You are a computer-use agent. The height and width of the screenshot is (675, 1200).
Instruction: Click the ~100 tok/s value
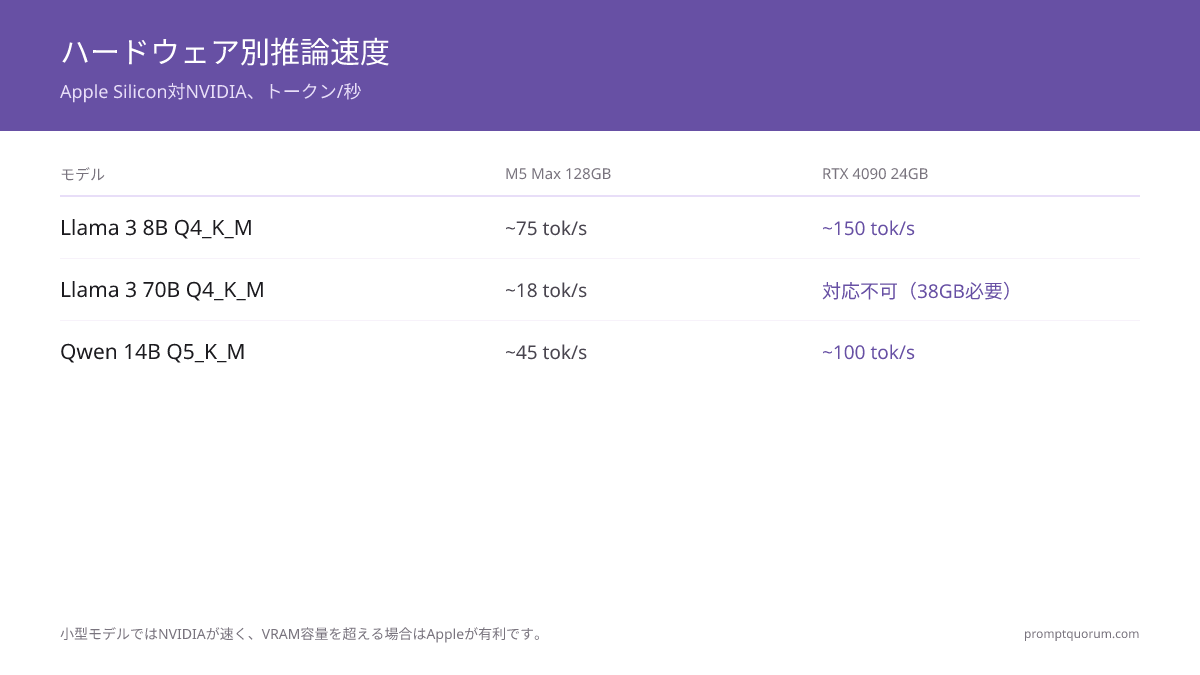click(x=868, y=352)
